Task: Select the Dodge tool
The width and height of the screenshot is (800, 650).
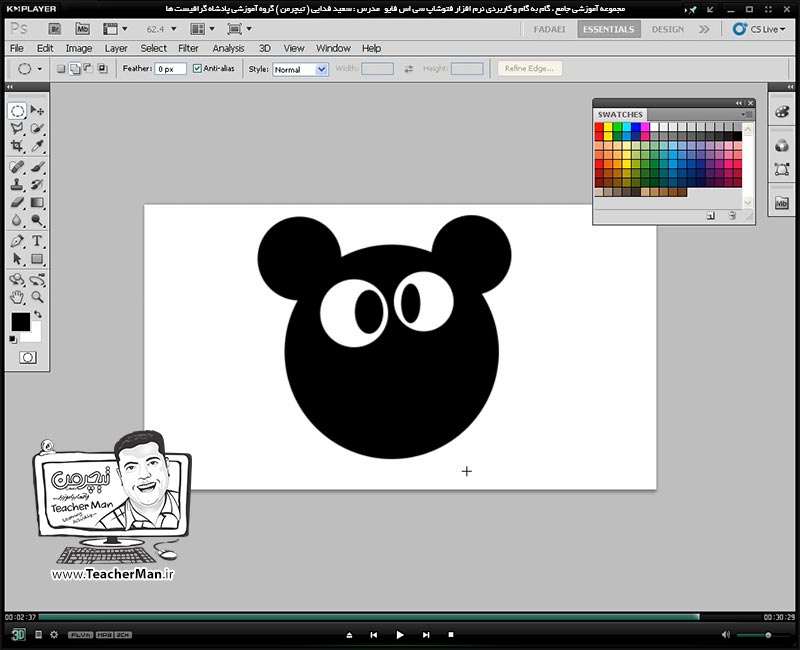Action: [37, 220]
